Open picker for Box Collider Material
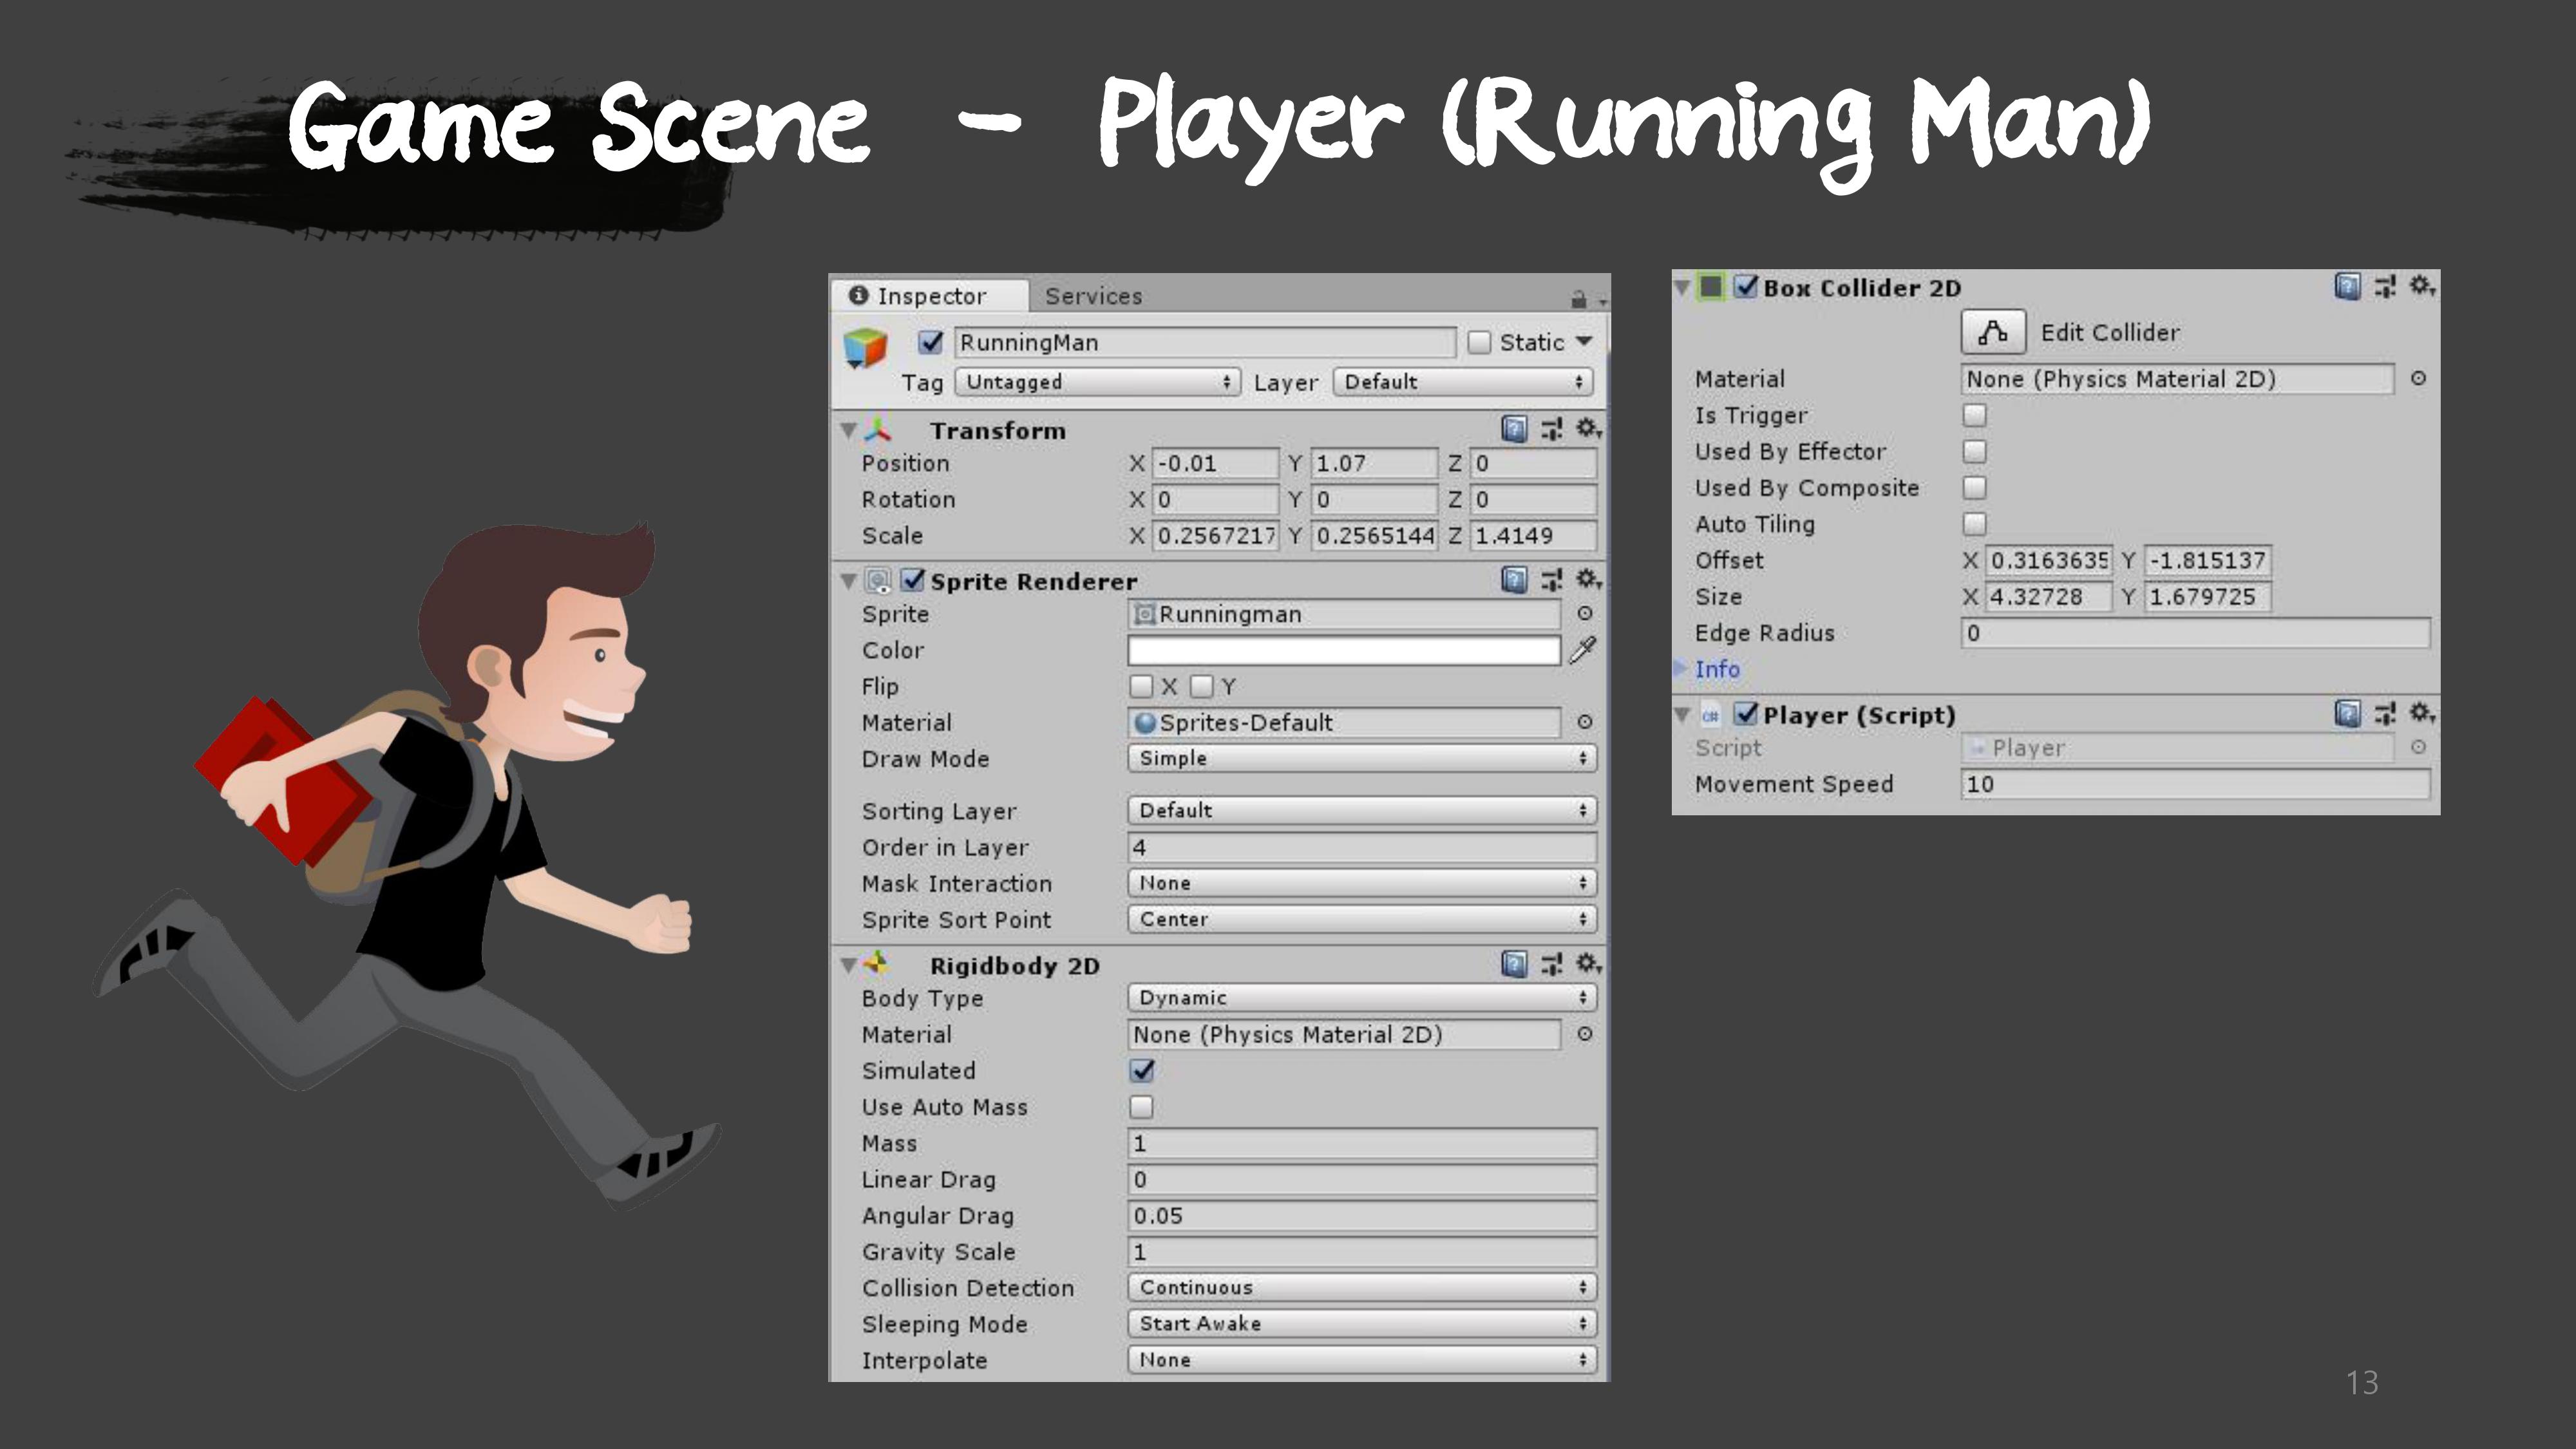Screen dimensions: 2576x1449 [x=2418, y=379]
